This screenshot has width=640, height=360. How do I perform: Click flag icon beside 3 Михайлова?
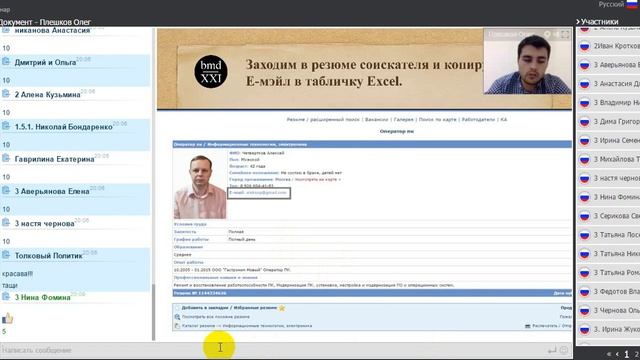pyautogui.click(x=584, y=159)
